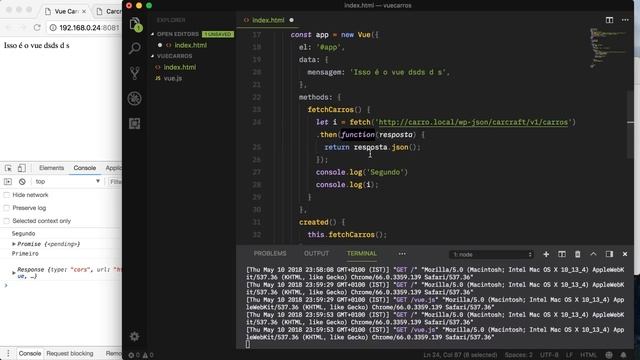Close the terminal panel
The image size is (640, 360).
pyautogui.click(x=625, y=254)
